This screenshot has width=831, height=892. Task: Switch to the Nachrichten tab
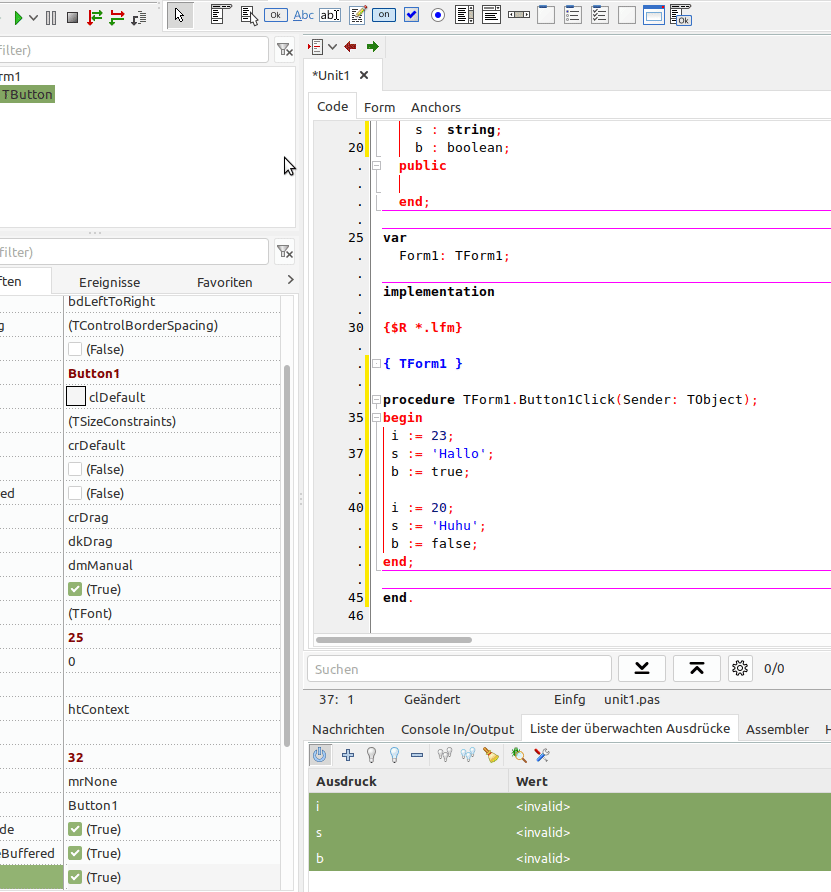(x=348, y=729)
